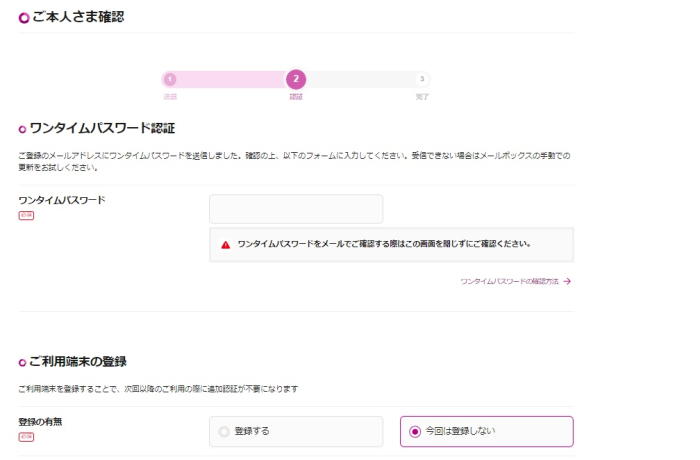This screenshot has width=700, height=460.
Task: Select the 今回は登録しない radio option
Action: tap(415, 431)
